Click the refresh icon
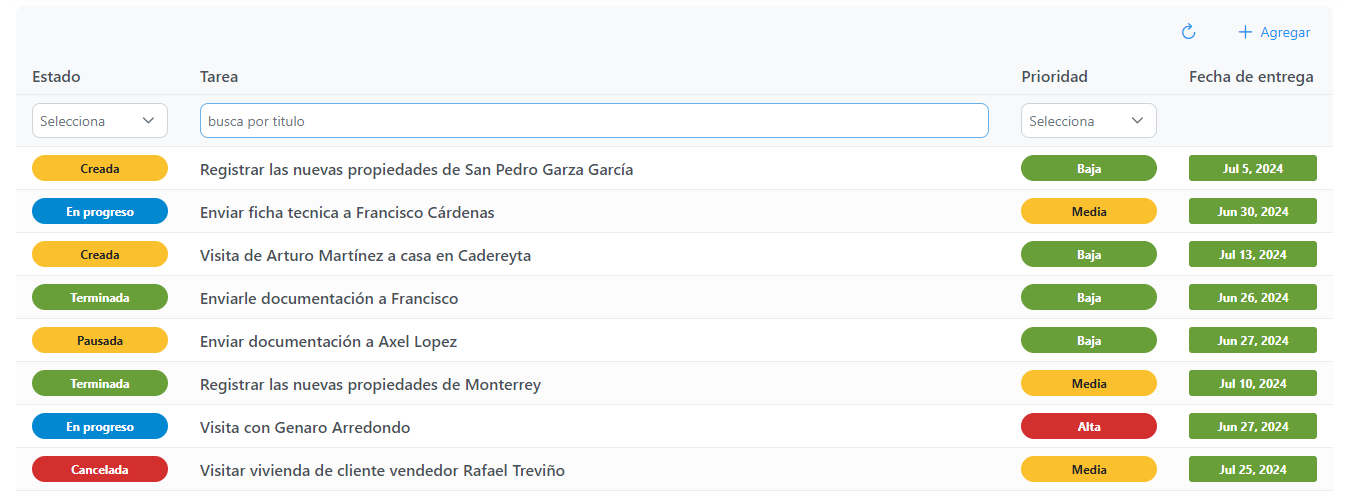The width and height of the screenshot is (1346, 501). (x=1188, y=32)
